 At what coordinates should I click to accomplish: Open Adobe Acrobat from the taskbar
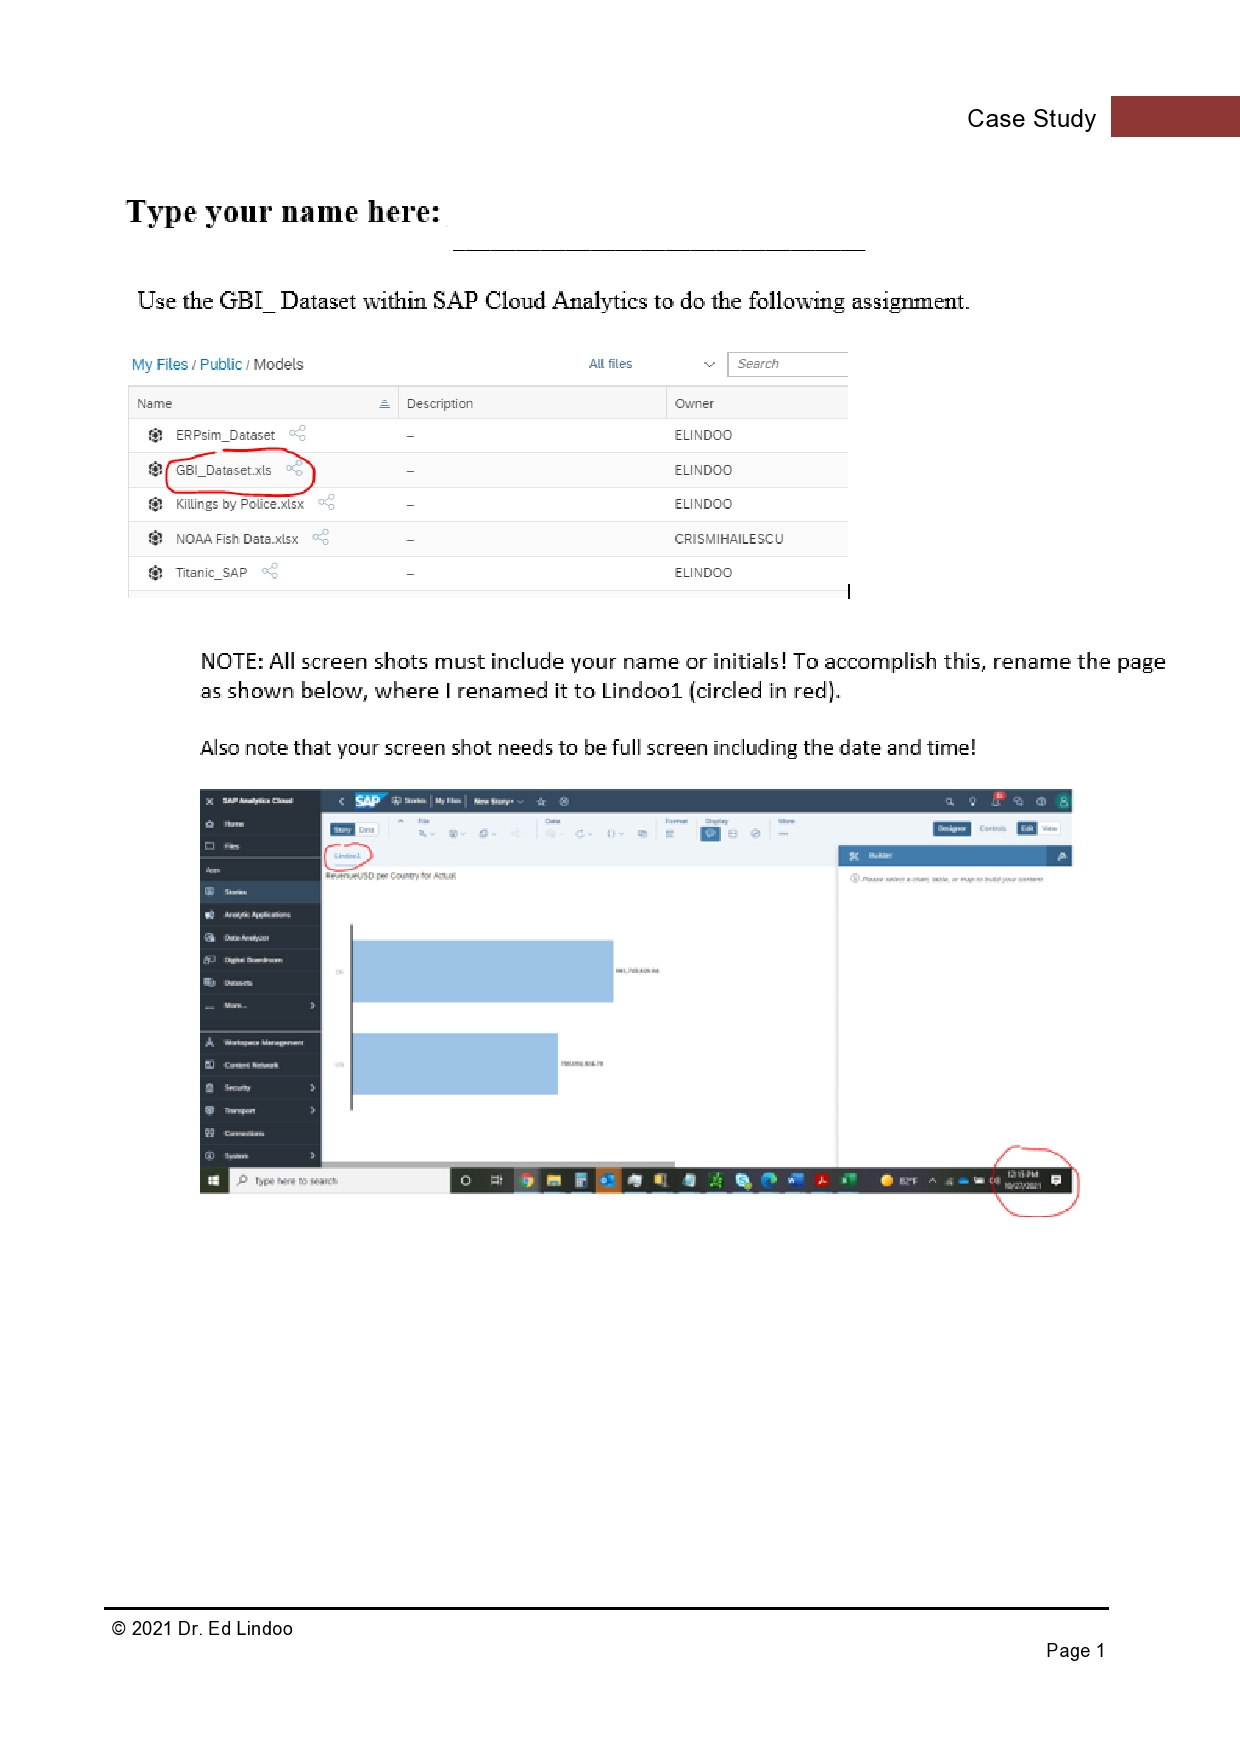[822, 1180]
